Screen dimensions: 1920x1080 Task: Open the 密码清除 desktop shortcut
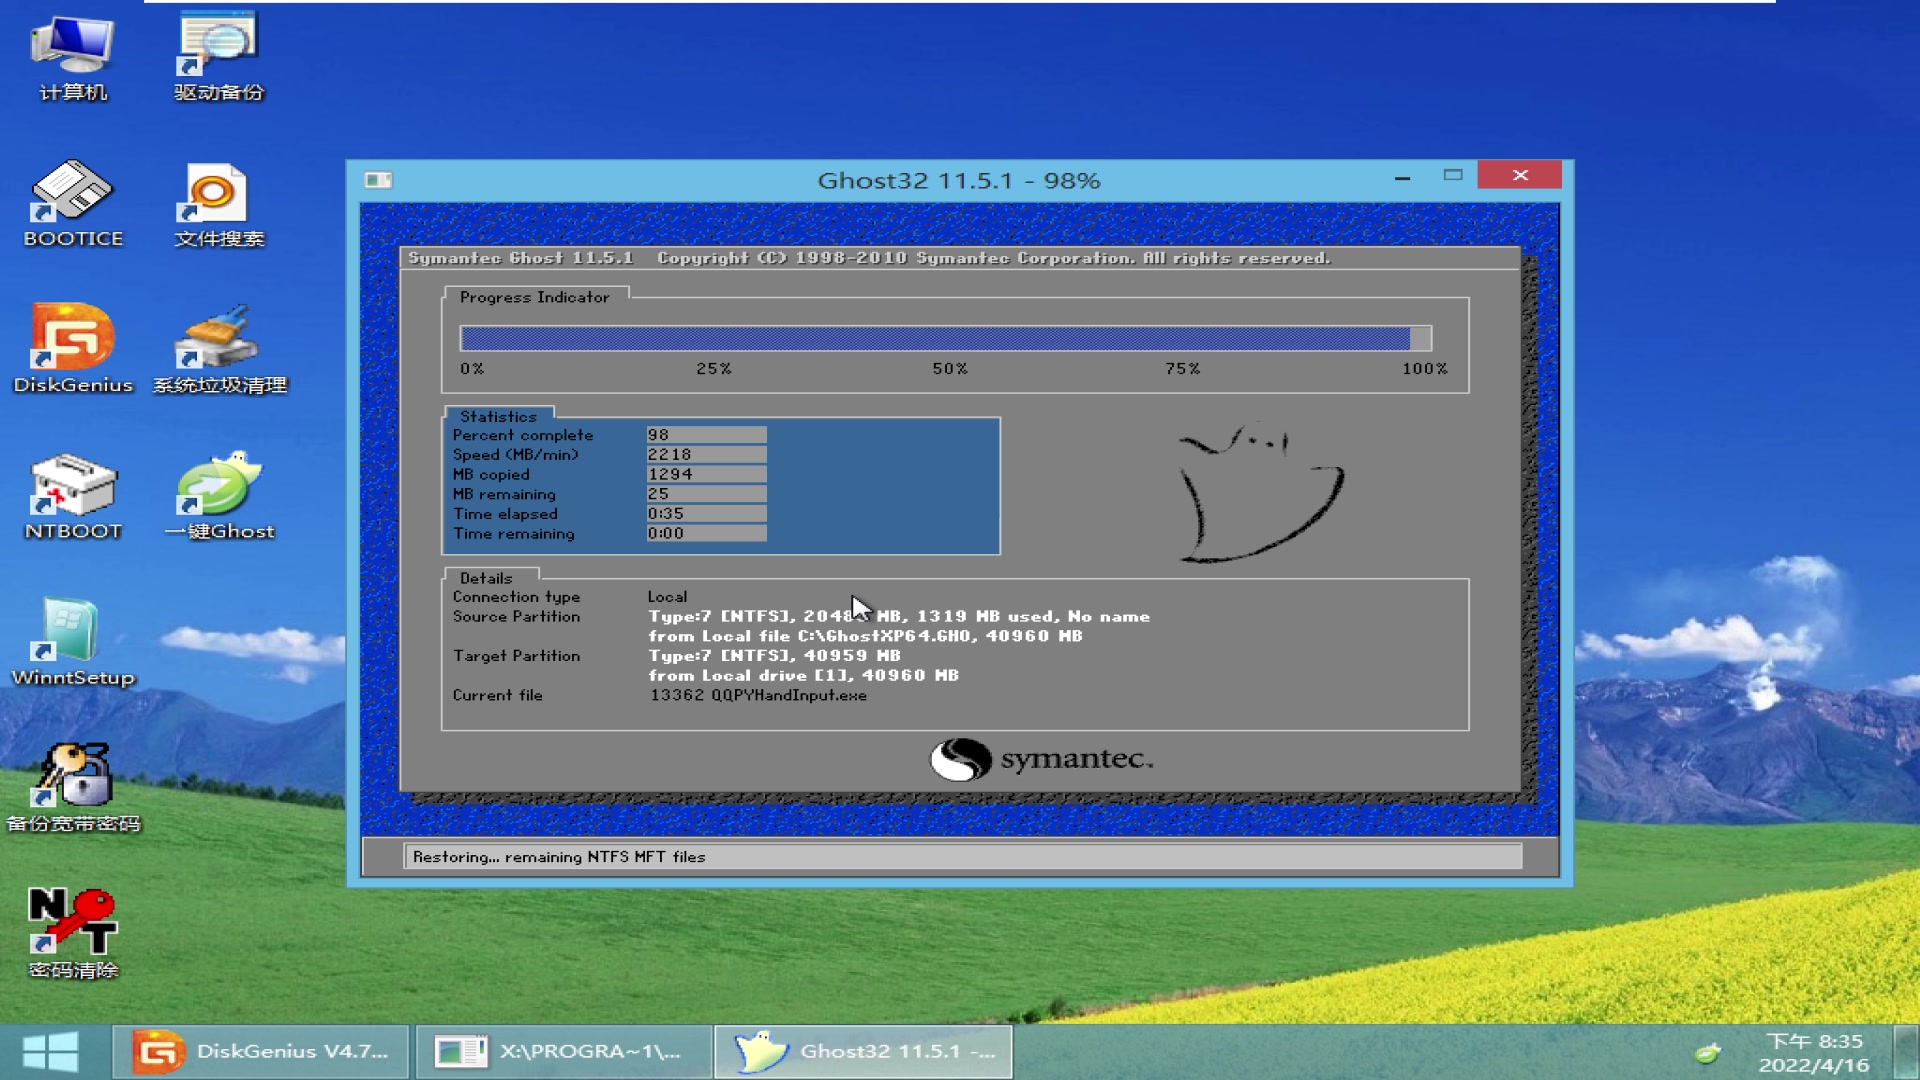(73, 935)
